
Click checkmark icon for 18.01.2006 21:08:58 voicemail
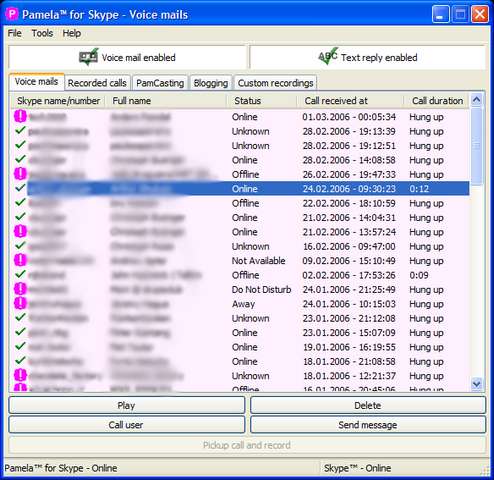coord(20,361)
